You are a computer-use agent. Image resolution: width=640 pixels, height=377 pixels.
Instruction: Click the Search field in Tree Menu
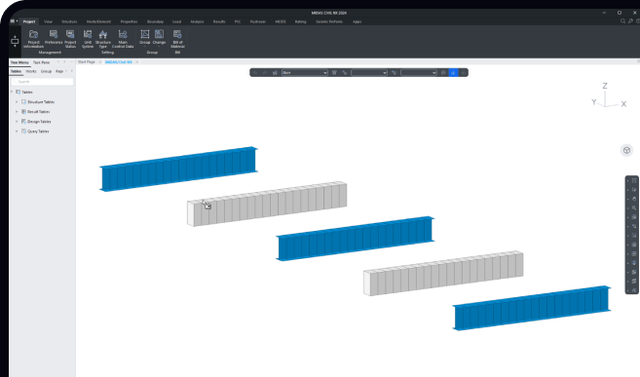(x=42, y=82)
